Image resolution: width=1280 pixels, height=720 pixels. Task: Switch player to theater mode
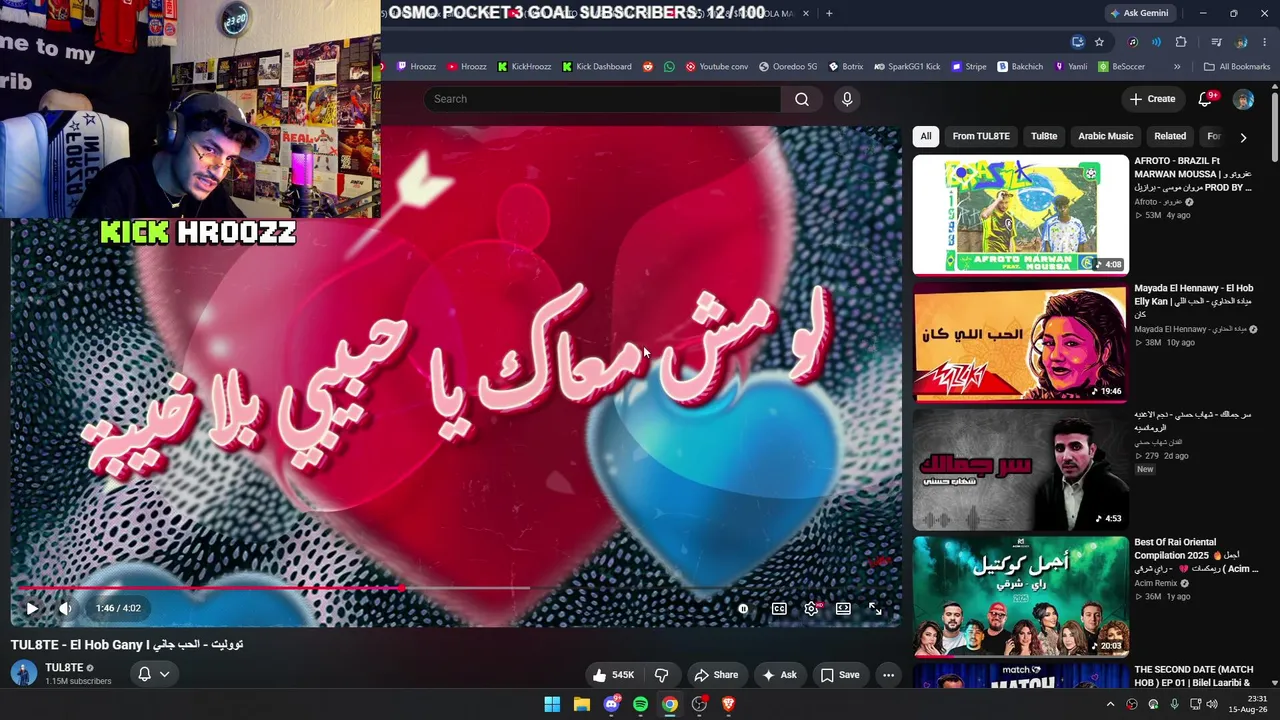pyautogui.click(x=843, y=608)
